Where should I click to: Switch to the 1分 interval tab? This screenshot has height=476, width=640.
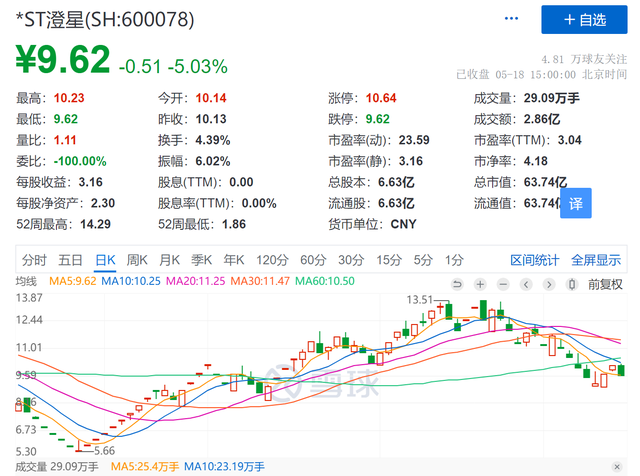[x=454, y=260]
